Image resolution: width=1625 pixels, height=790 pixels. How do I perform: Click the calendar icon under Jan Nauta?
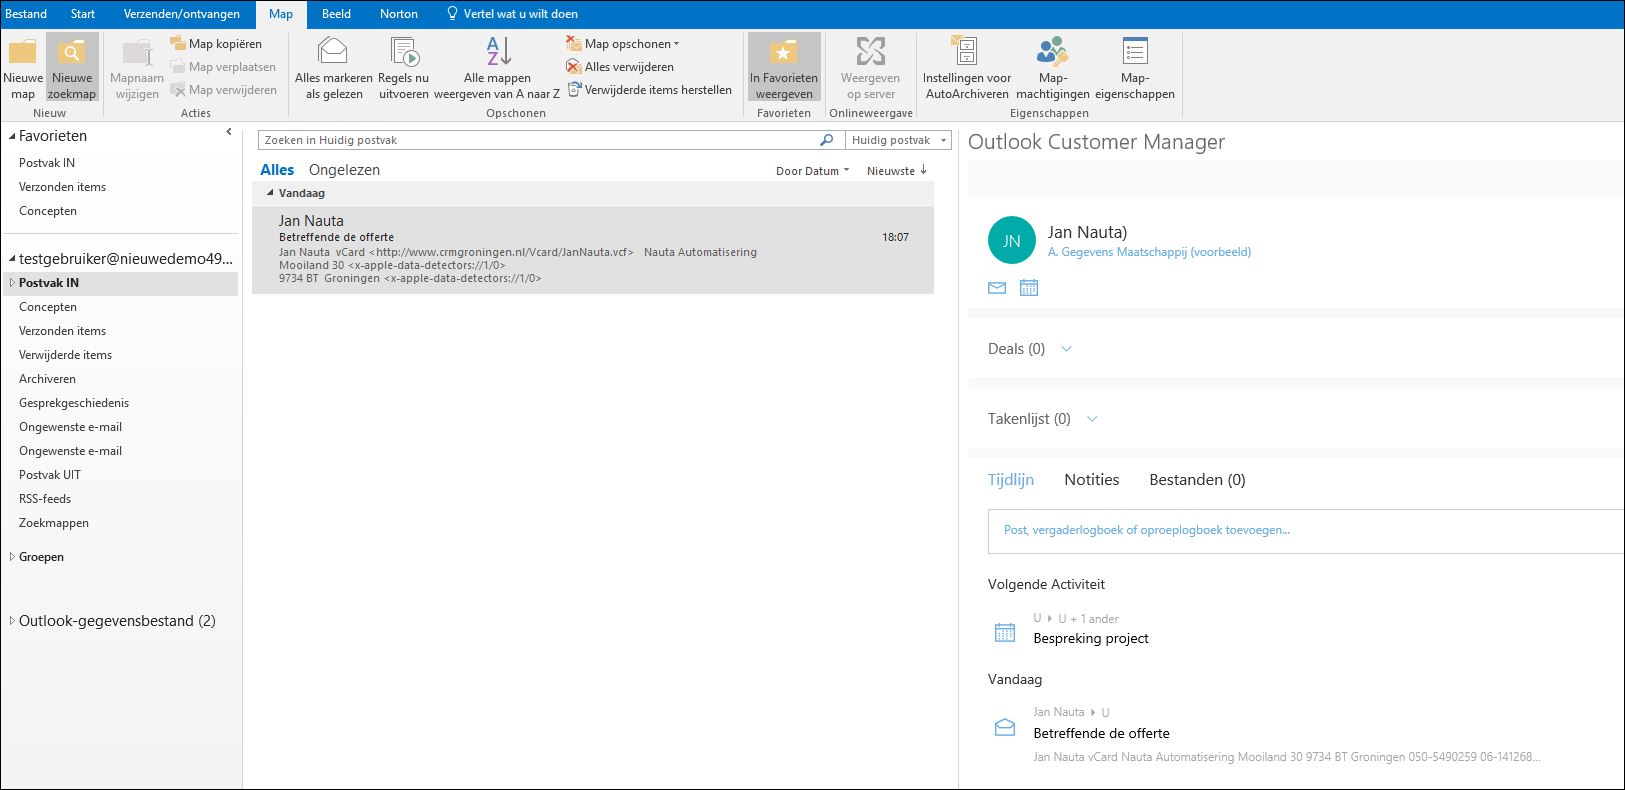click(x=1029, y=288)
